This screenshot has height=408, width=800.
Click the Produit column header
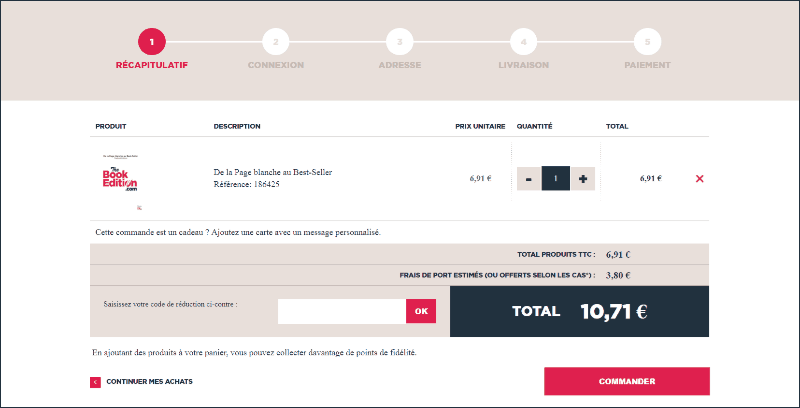pos(111,126)
